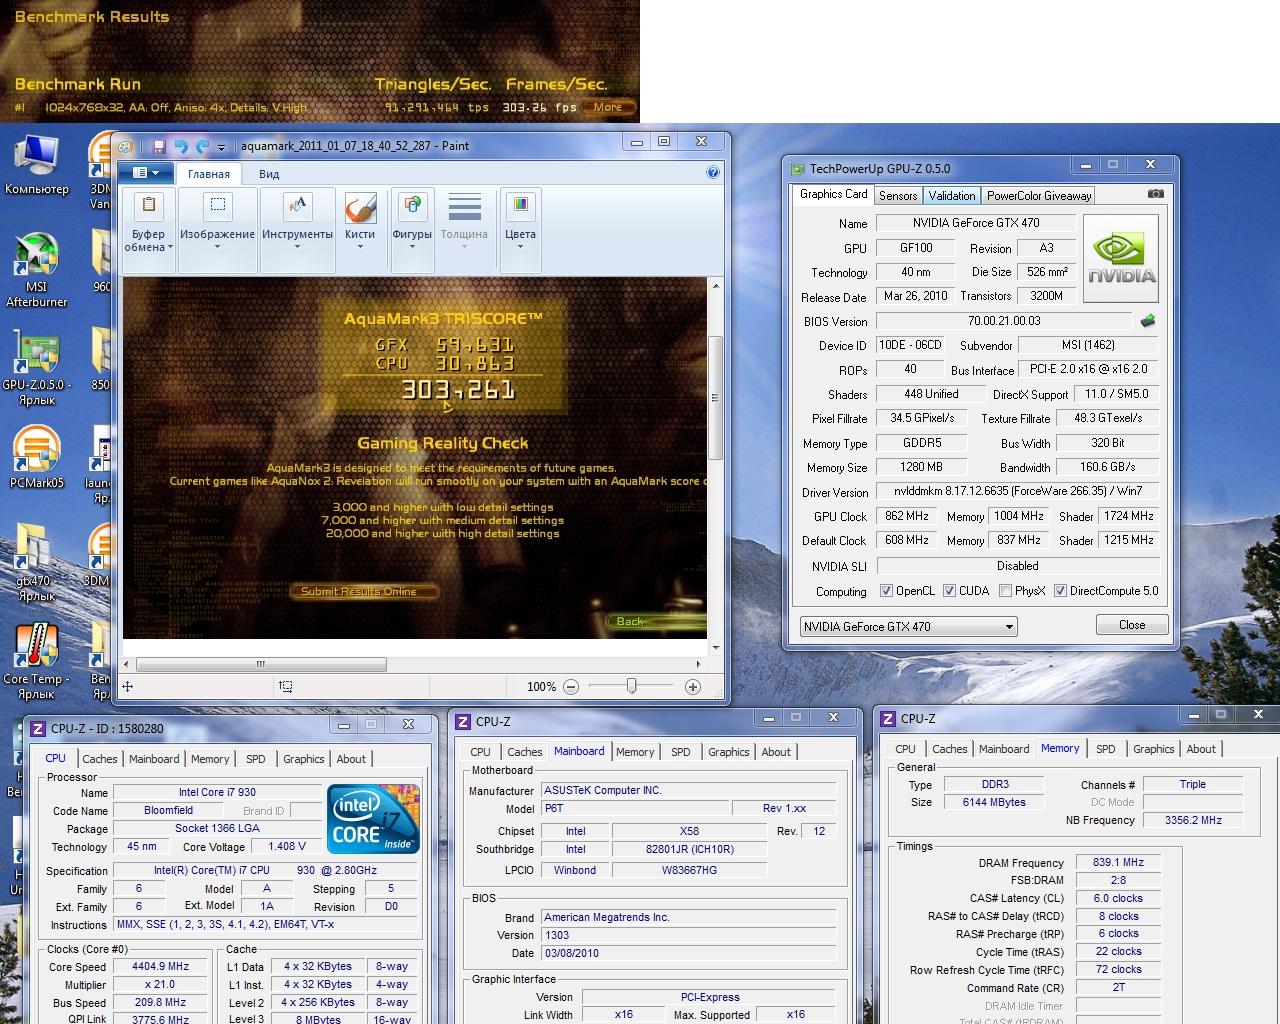The height and width of the screenshot is (1024, 1280).
Task: Toggle OpenCL checkbox in GPU-Z
Action: click(x=886, y=591)
